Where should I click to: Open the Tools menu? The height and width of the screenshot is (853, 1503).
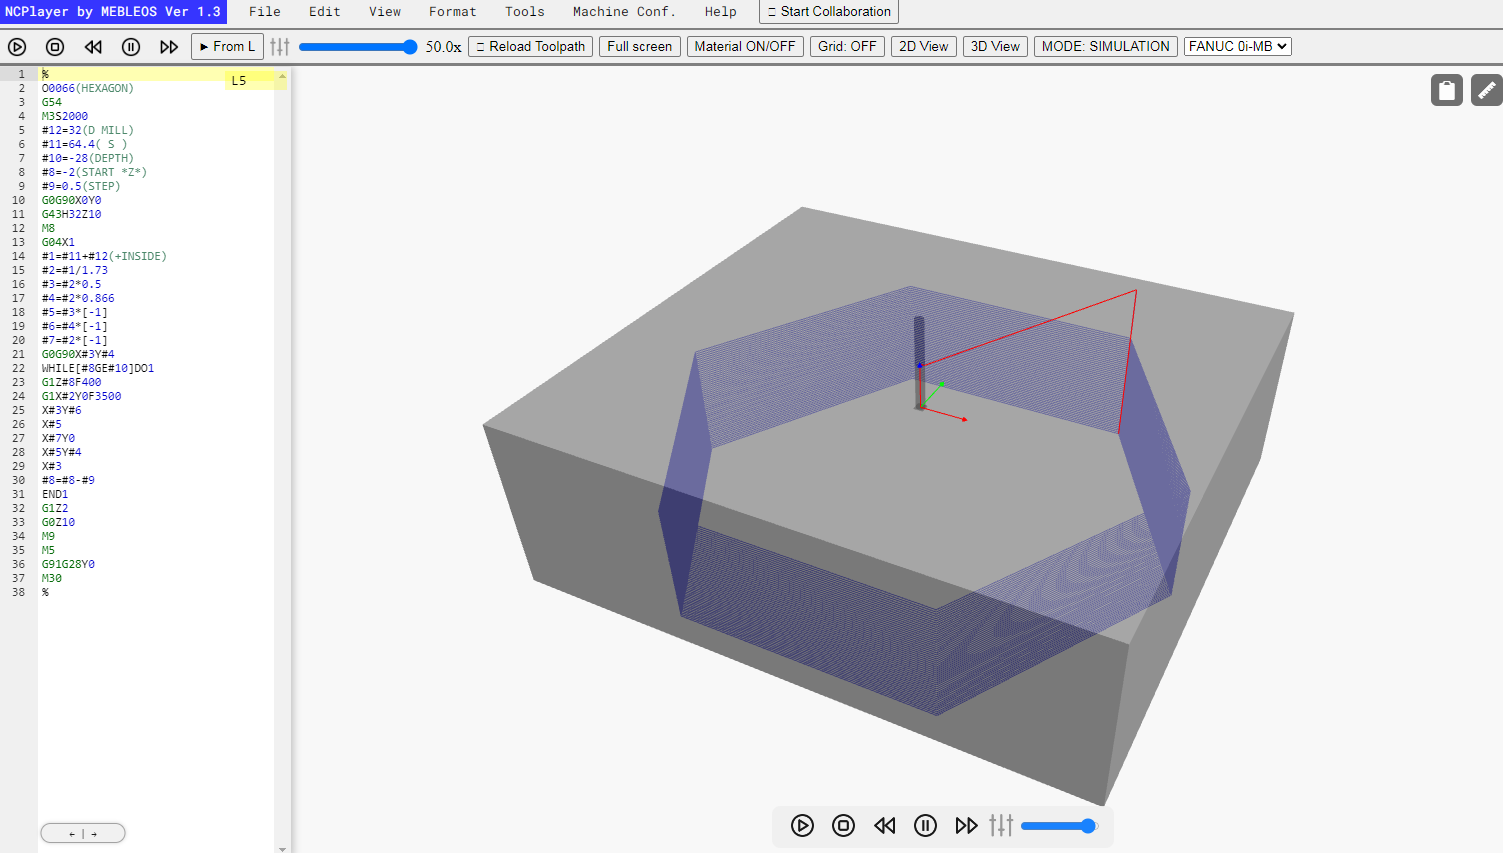click(x=525, y=12)
